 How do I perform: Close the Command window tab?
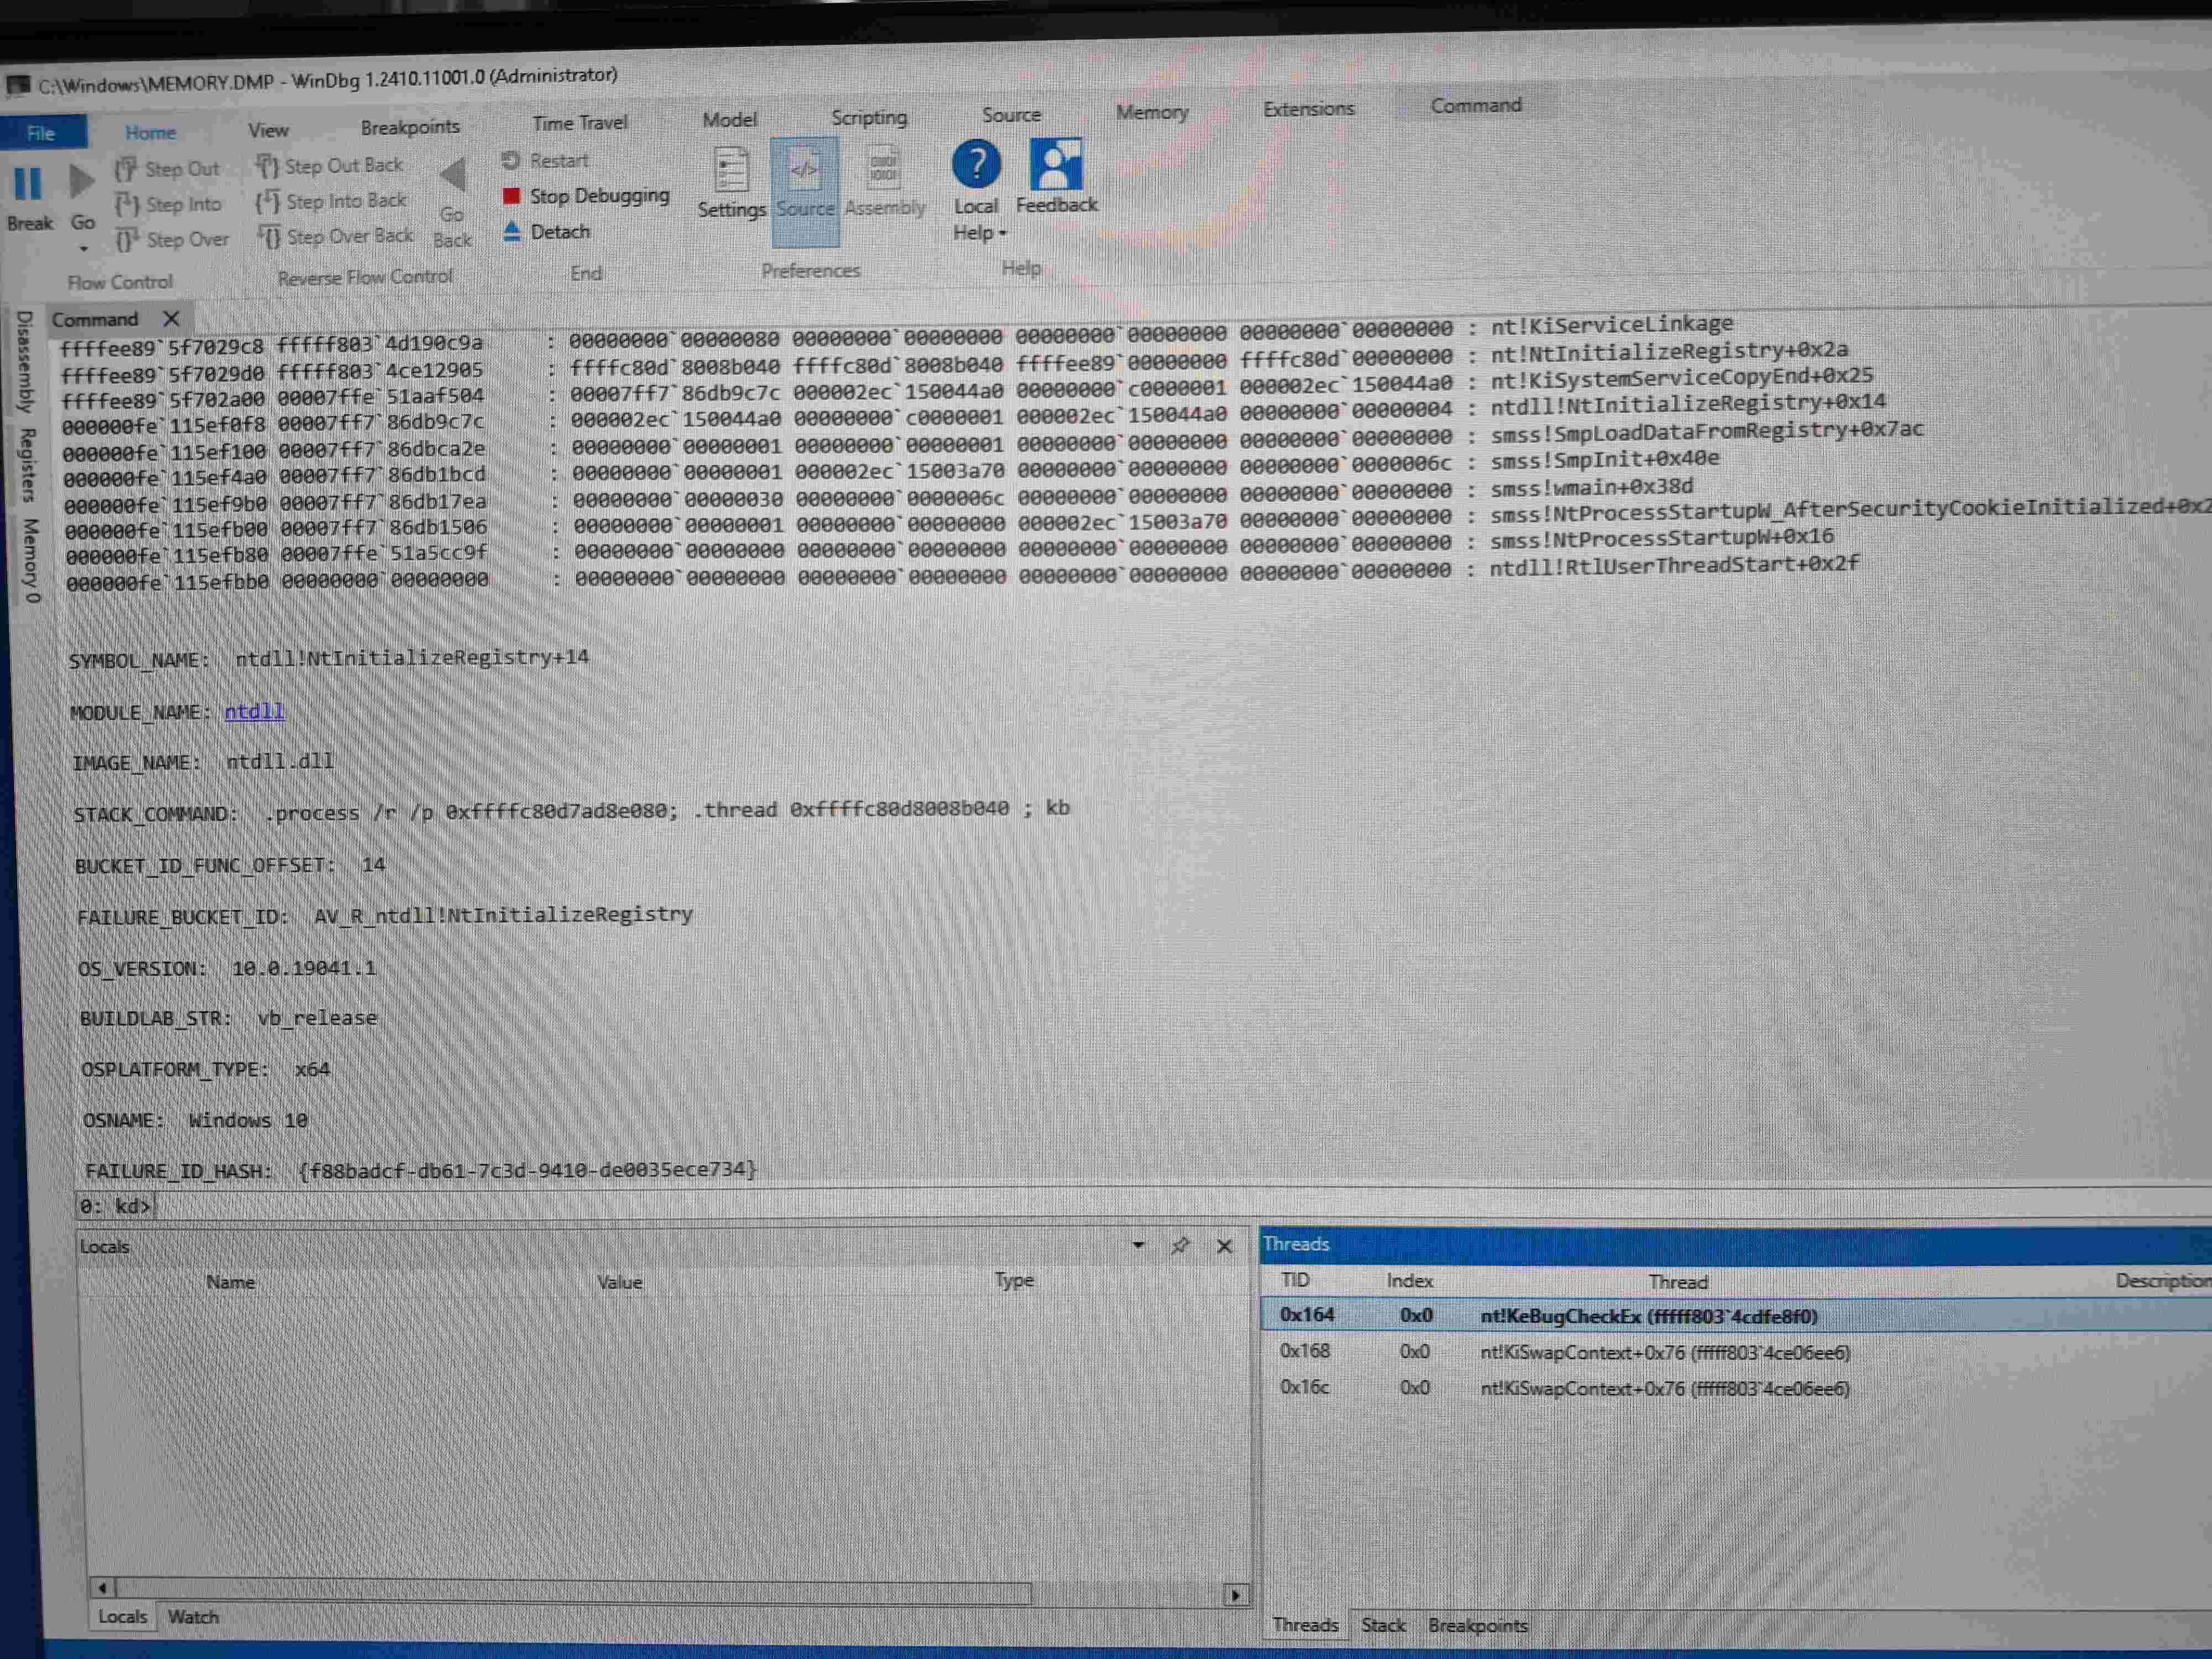point(171,319)
